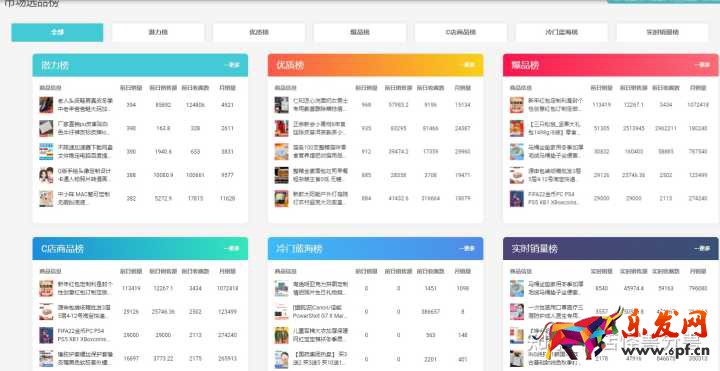Switch to the 实时销量榜 tab
Viewport: 720px width, 371px height.
click(x=663, y=33)
